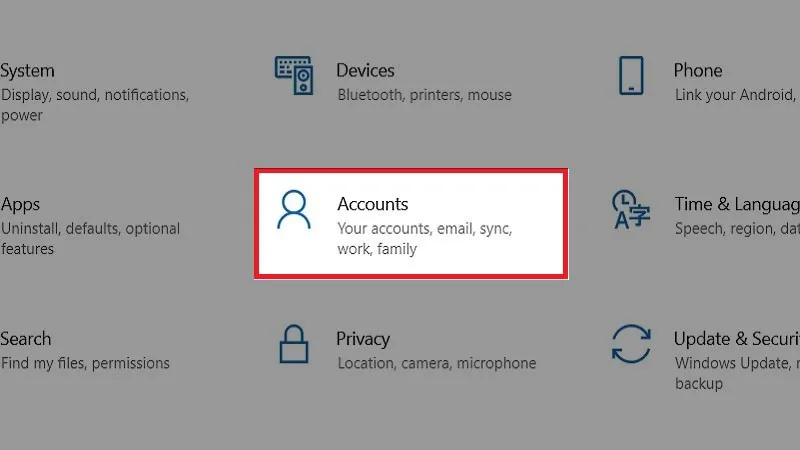Open the Update & Security title
Image resolution: width=800 pixels, height=450 pixels.
[x=736, y=339]
